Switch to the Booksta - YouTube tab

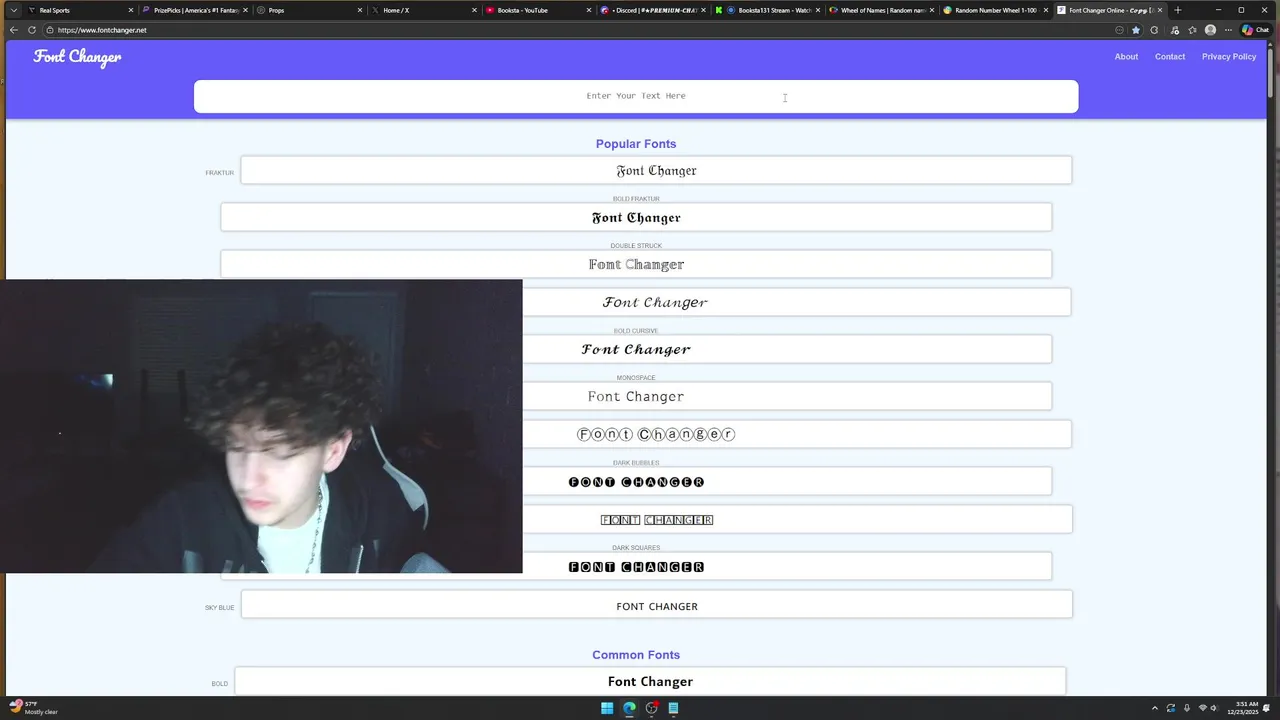[x=538, y=10]
